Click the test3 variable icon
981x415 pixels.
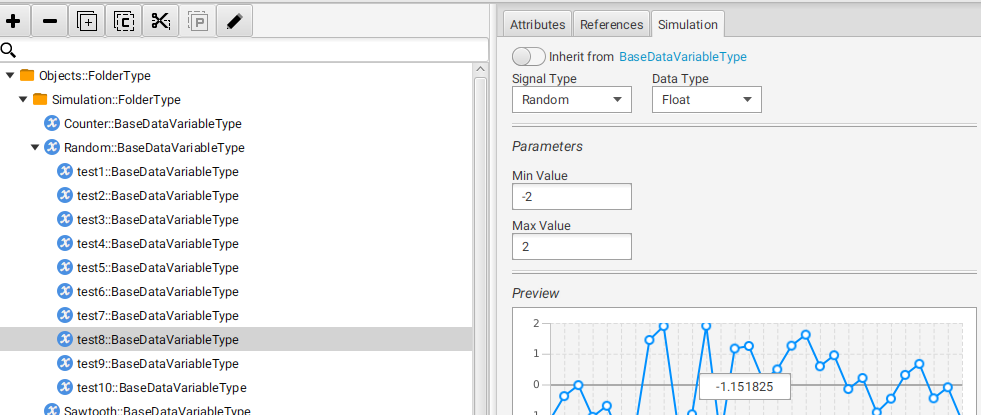click(64, 219)
